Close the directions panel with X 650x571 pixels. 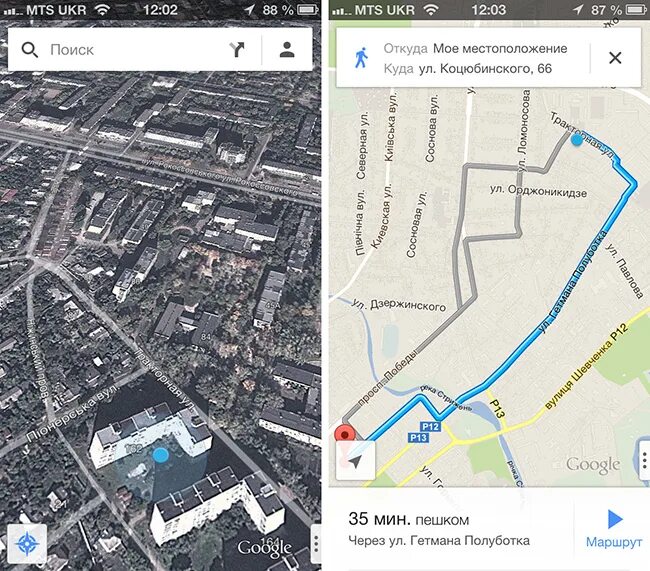tap(615, 58)
